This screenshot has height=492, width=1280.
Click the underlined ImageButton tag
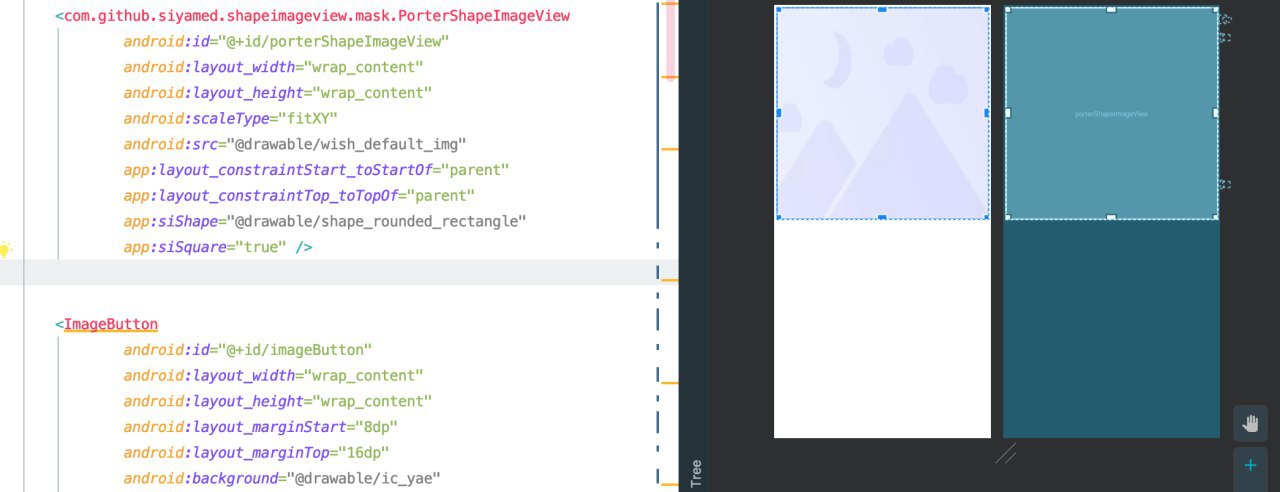click(110, 324)
